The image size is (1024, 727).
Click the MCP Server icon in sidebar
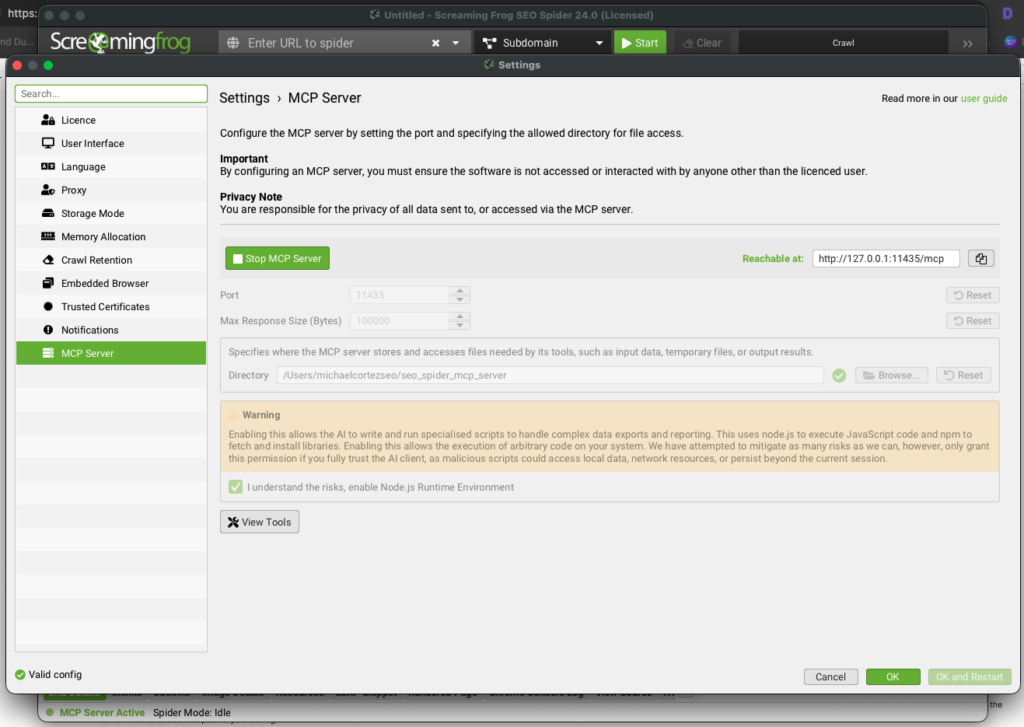48,353
